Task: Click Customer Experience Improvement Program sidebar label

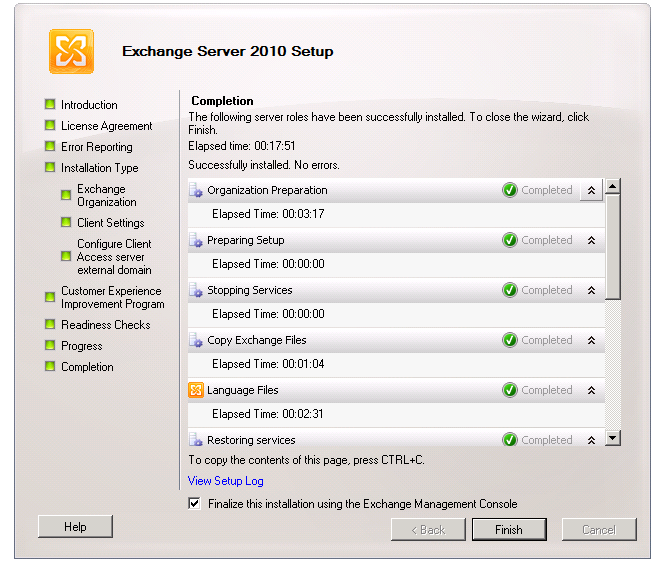Action: pos(113,298)
